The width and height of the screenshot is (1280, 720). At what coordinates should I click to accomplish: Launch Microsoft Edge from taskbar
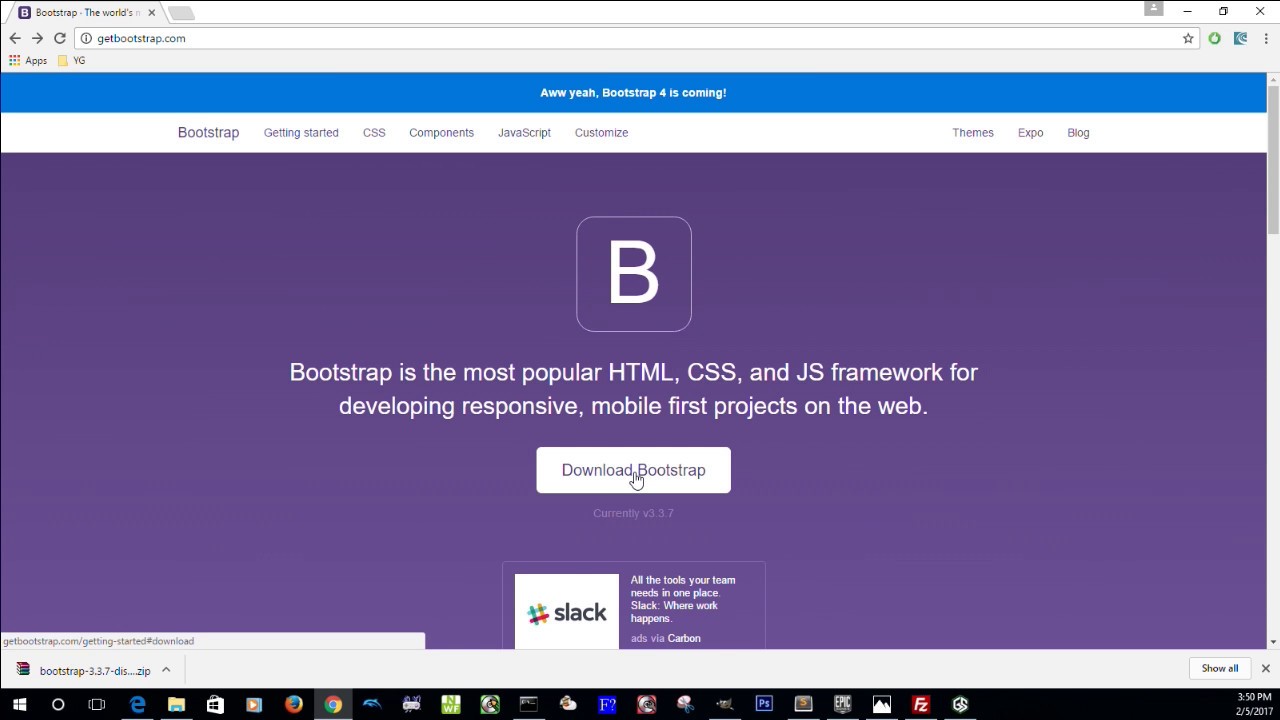coord(137,704)
